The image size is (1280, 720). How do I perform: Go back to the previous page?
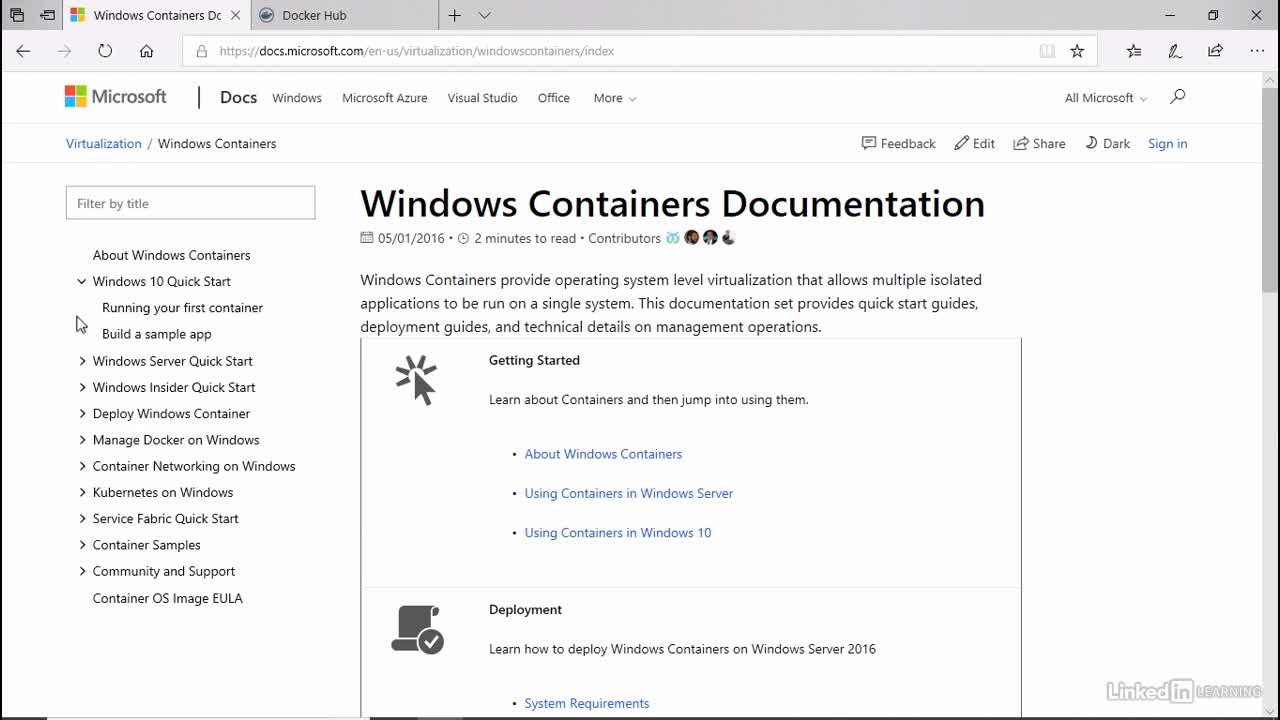coord(23,51)
